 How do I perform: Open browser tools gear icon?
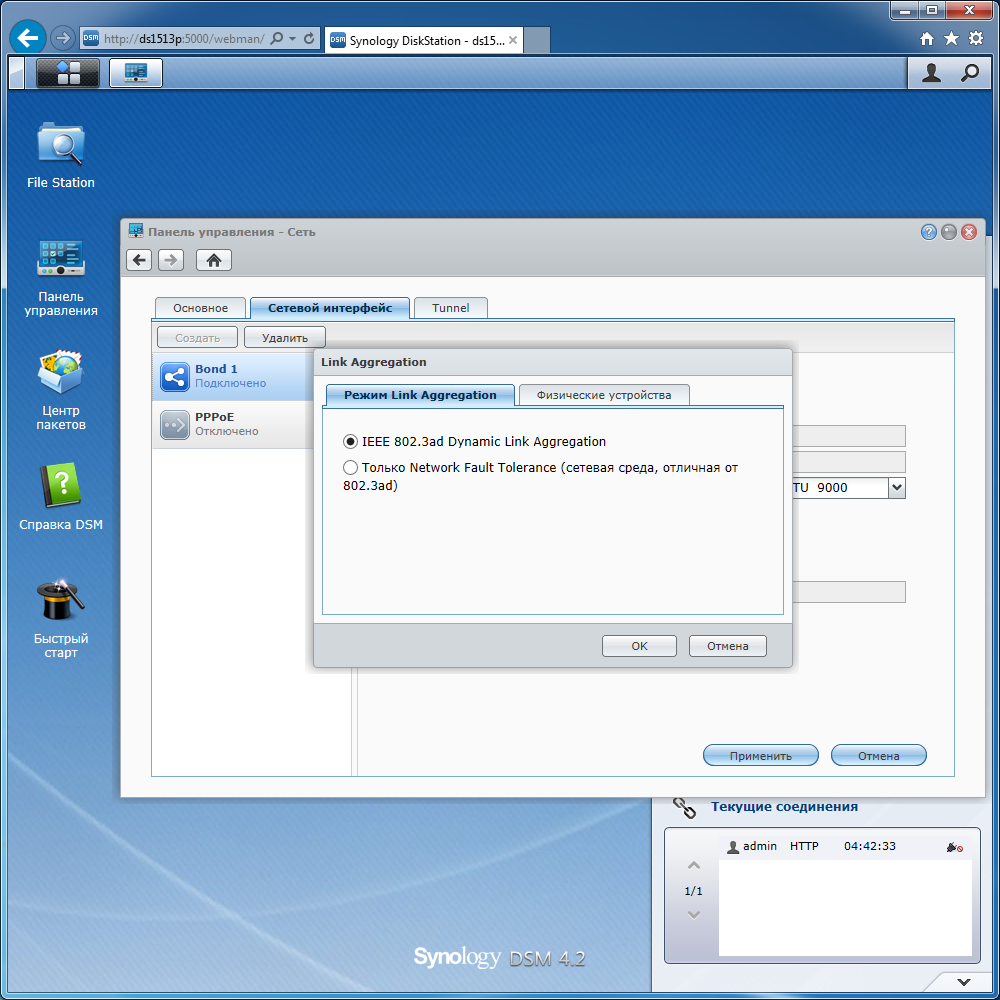tap(976, 38)
